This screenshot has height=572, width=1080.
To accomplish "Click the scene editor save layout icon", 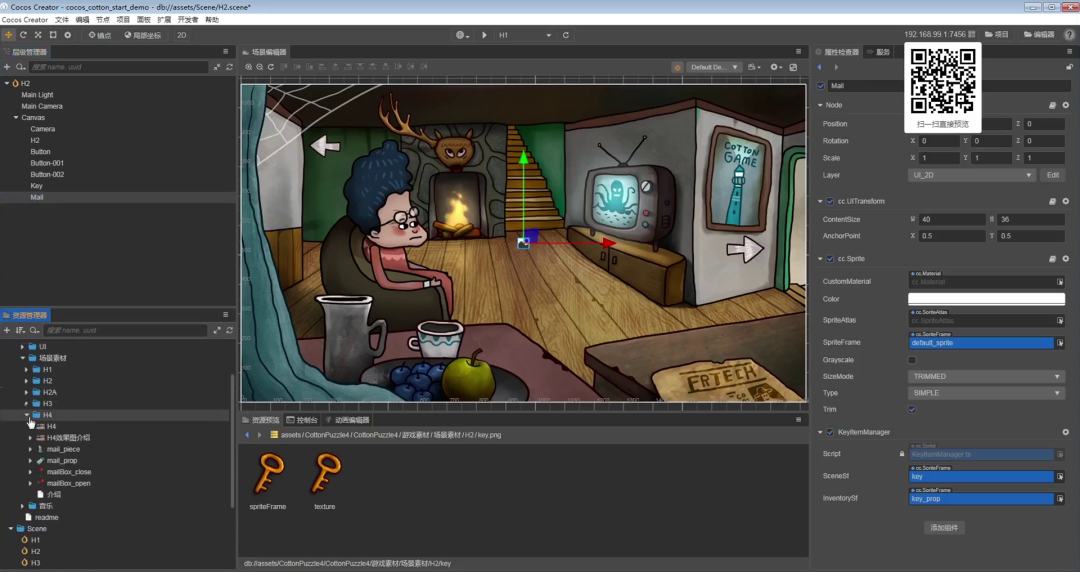I will 793,68.
